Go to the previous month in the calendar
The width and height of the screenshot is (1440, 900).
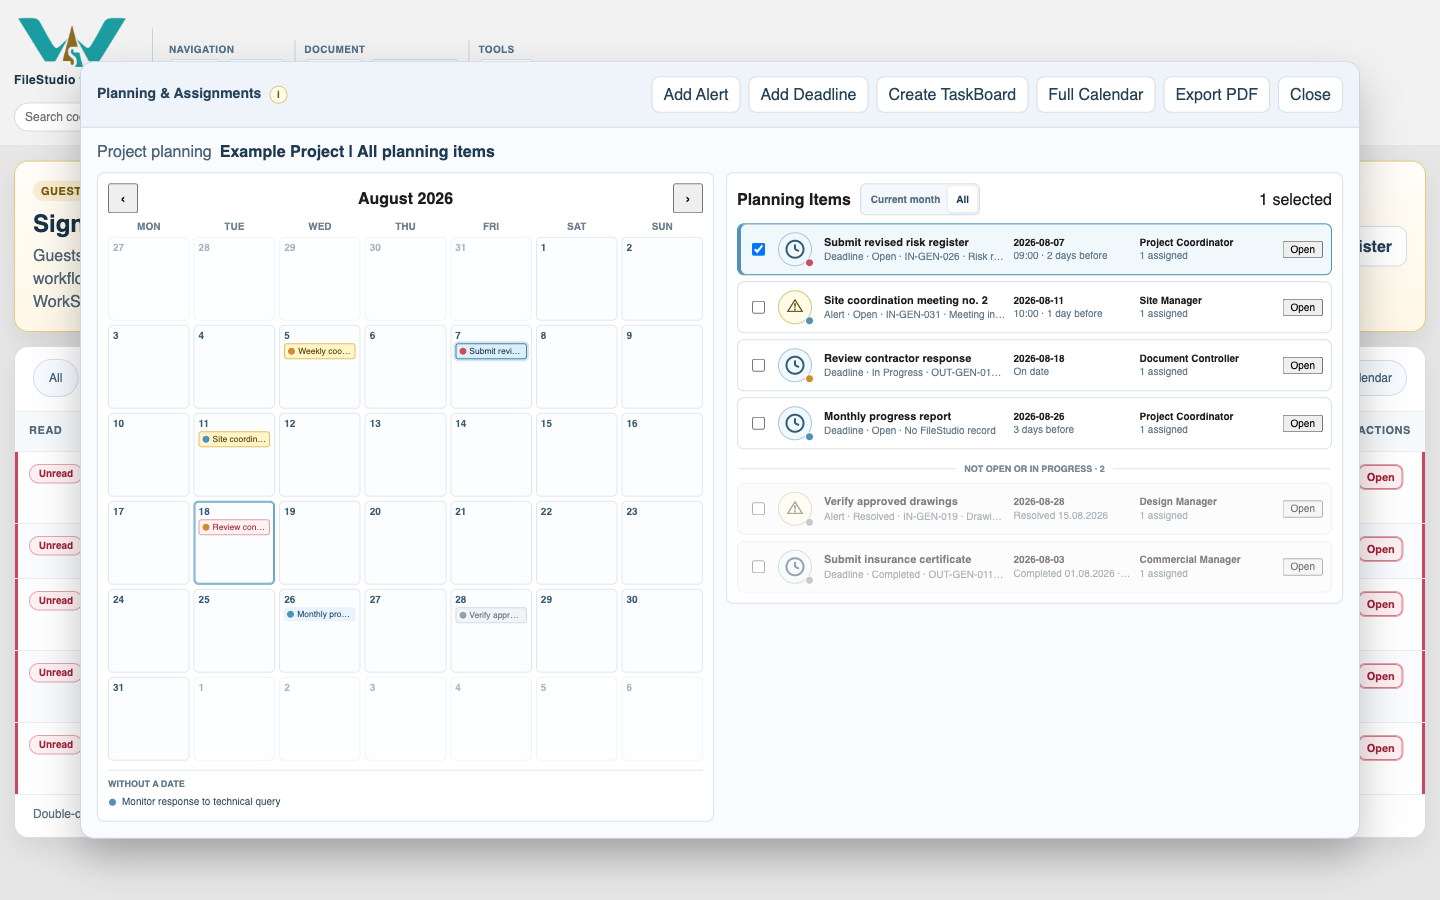tap(123, 199)
